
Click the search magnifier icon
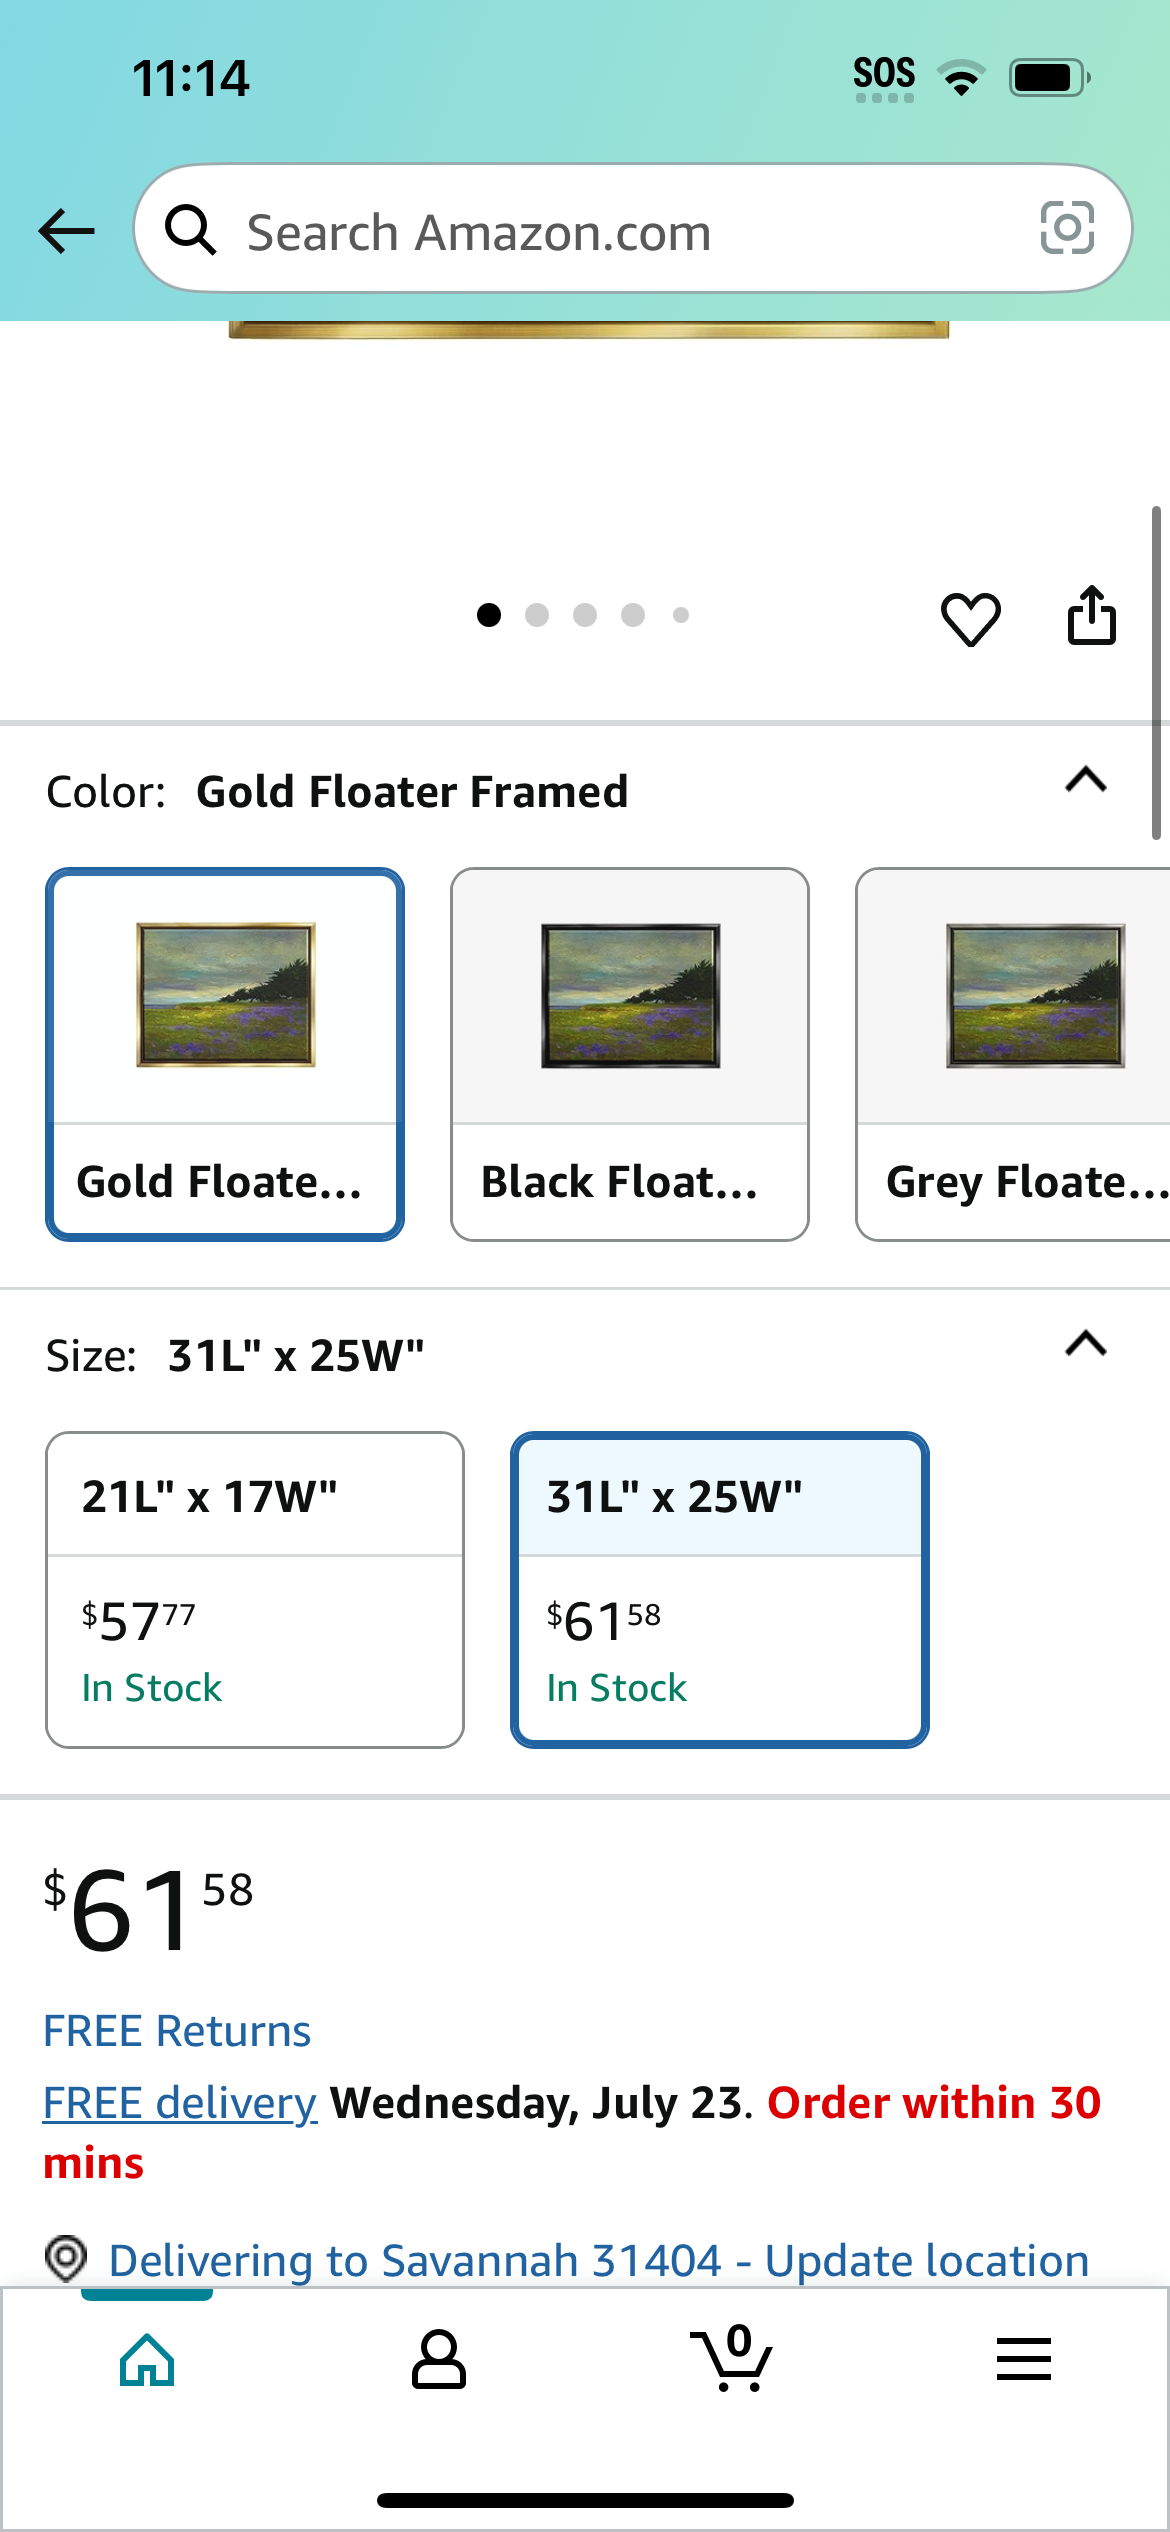click(191, 230)
